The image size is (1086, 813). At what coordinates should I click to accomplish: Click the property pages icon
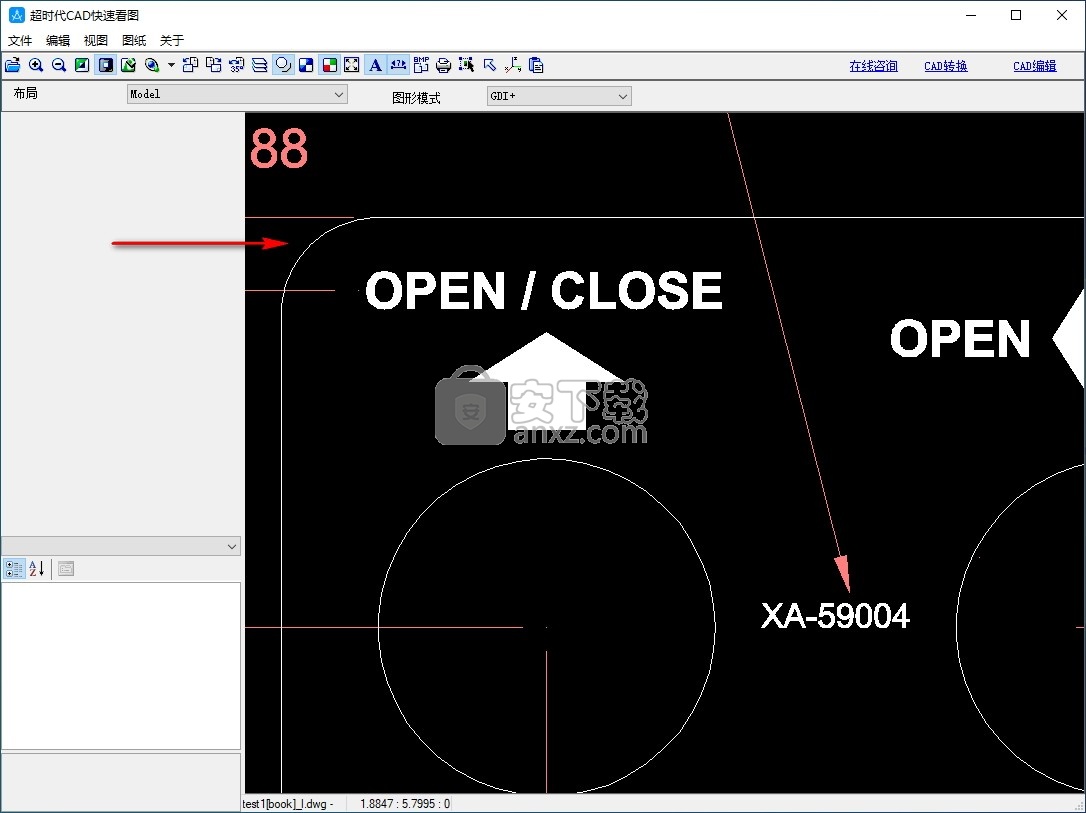coord(66,569)
